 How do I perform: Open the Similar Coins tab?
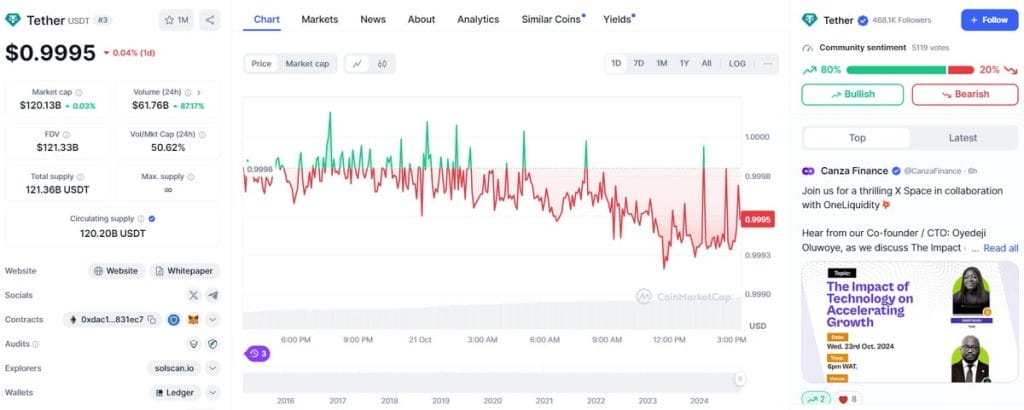click(551, 20)
